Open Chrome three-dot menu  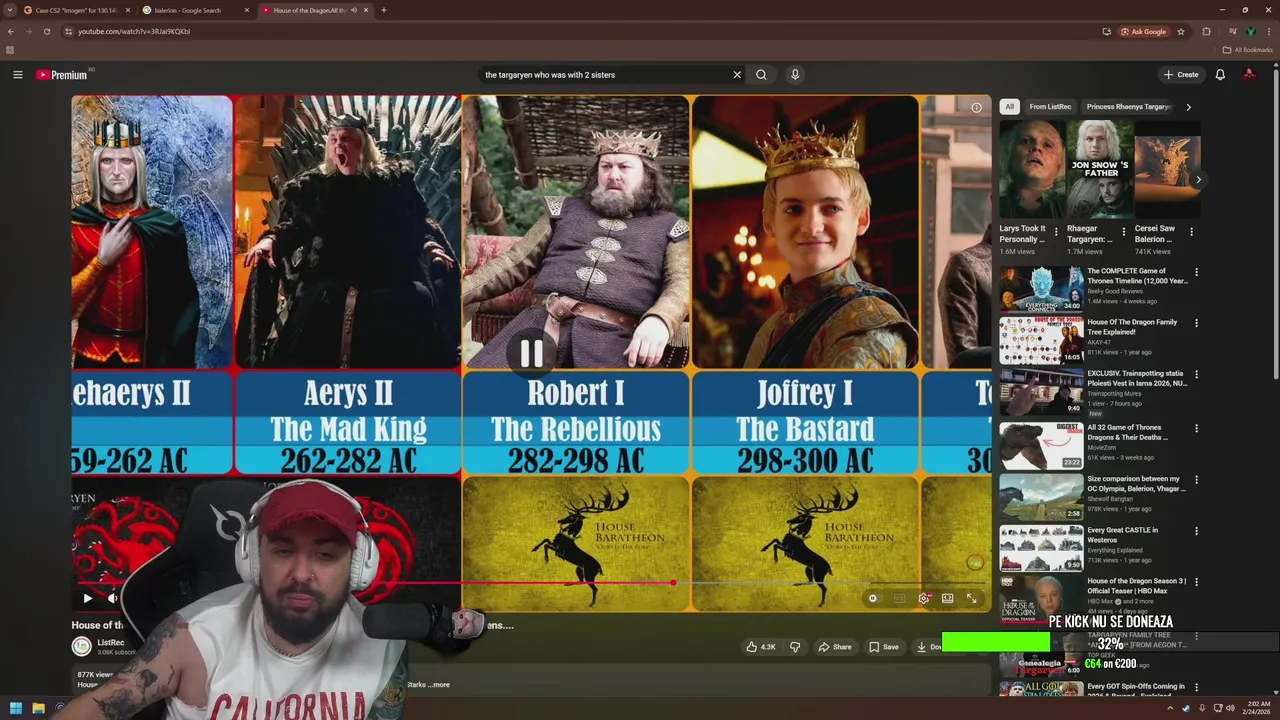(x=1268, y=31)
